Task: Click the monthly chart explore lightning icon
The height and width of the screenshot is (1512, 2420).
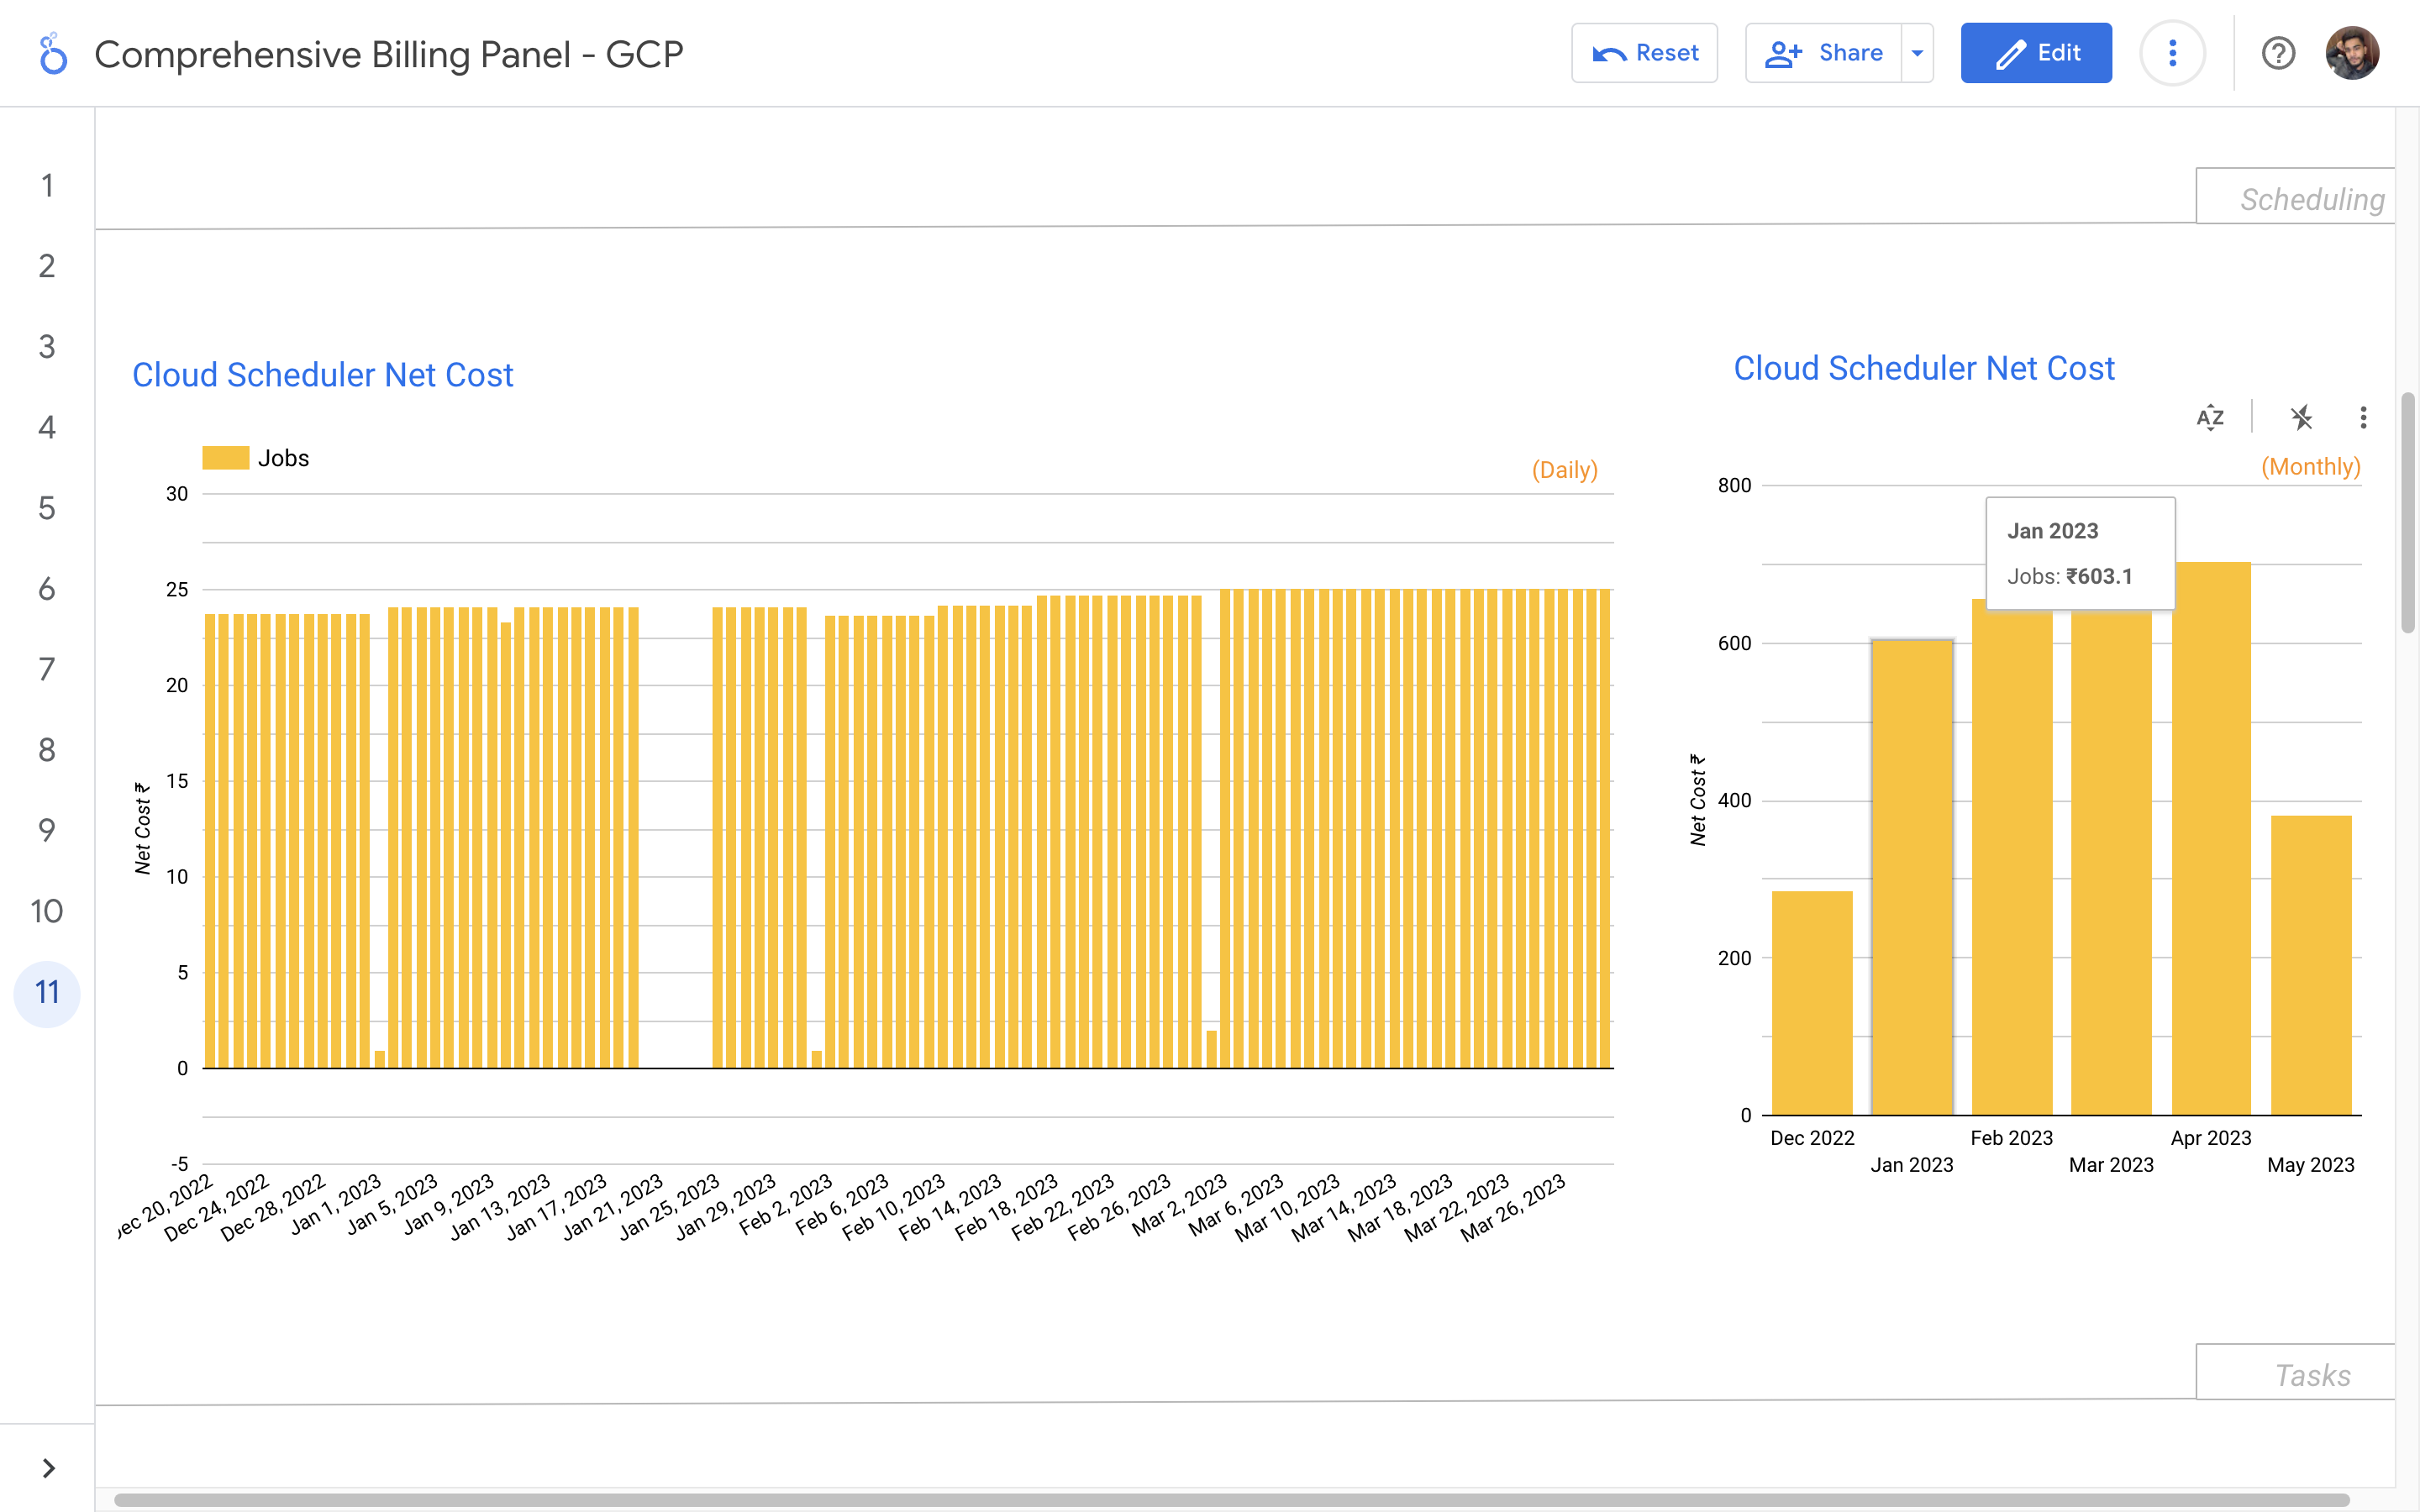Action: tap(2301, 417)
